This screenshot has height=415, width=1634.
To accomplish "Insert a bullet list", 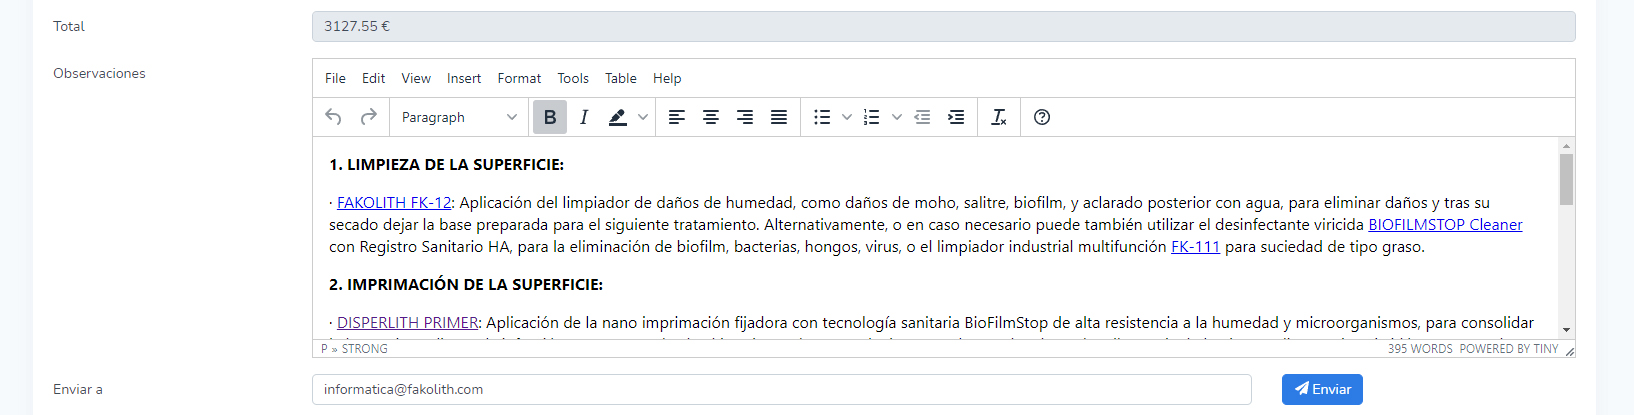I will click(x=822, y=117).
